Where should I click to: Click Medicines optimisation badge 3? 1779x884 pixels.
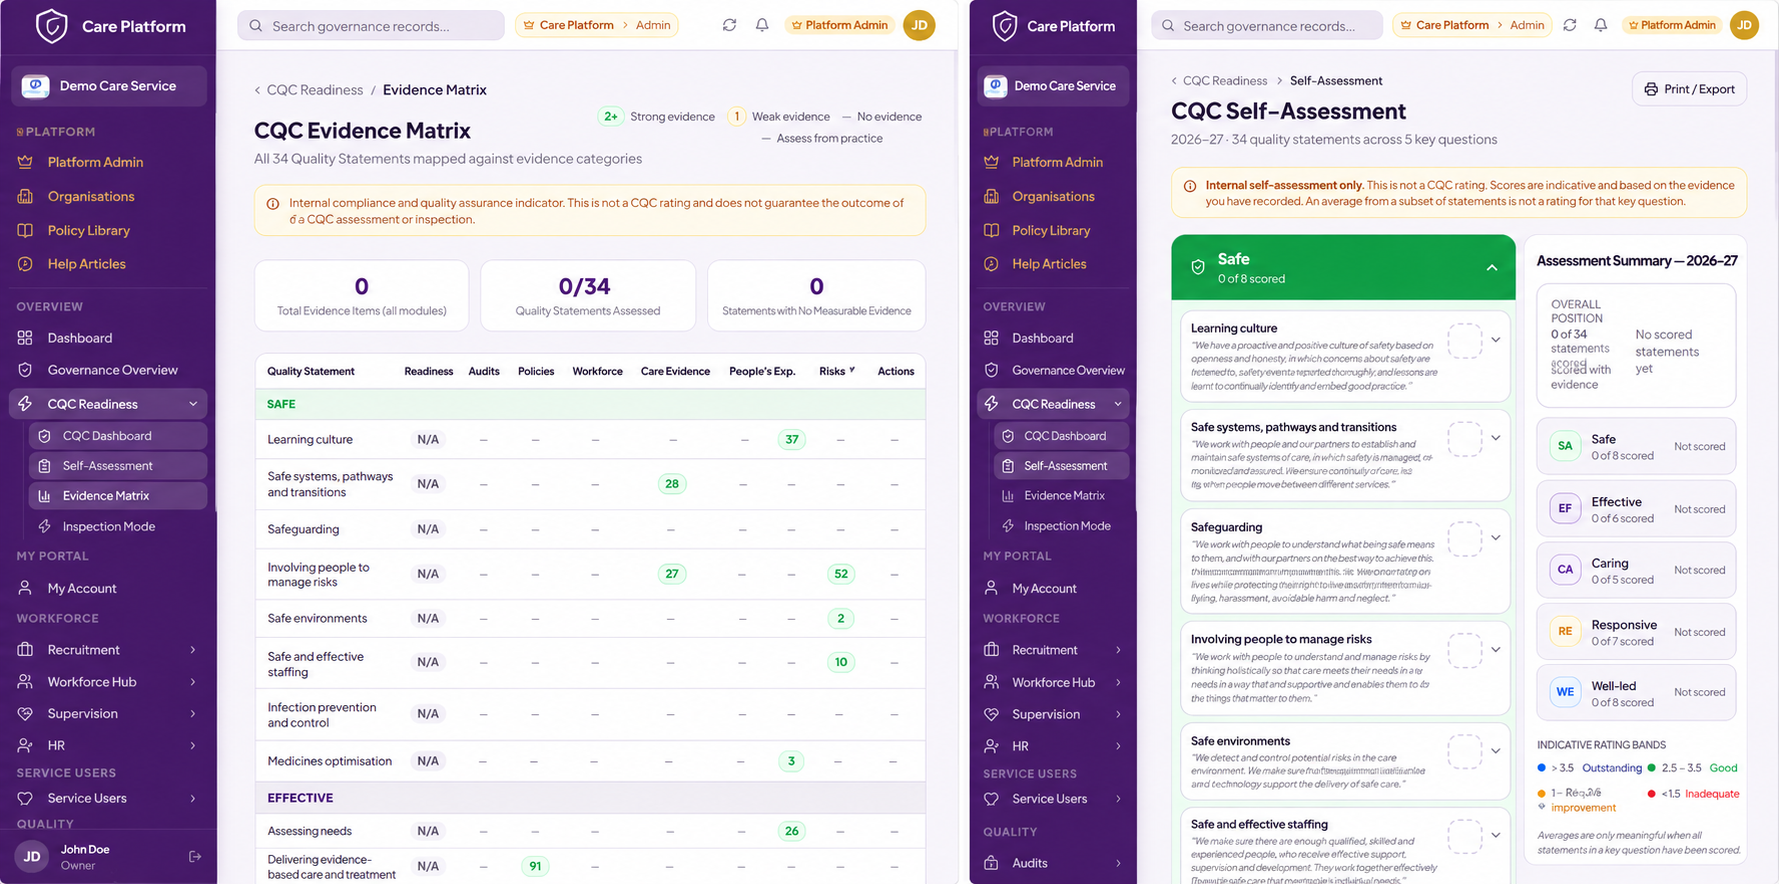coord(791,761)
